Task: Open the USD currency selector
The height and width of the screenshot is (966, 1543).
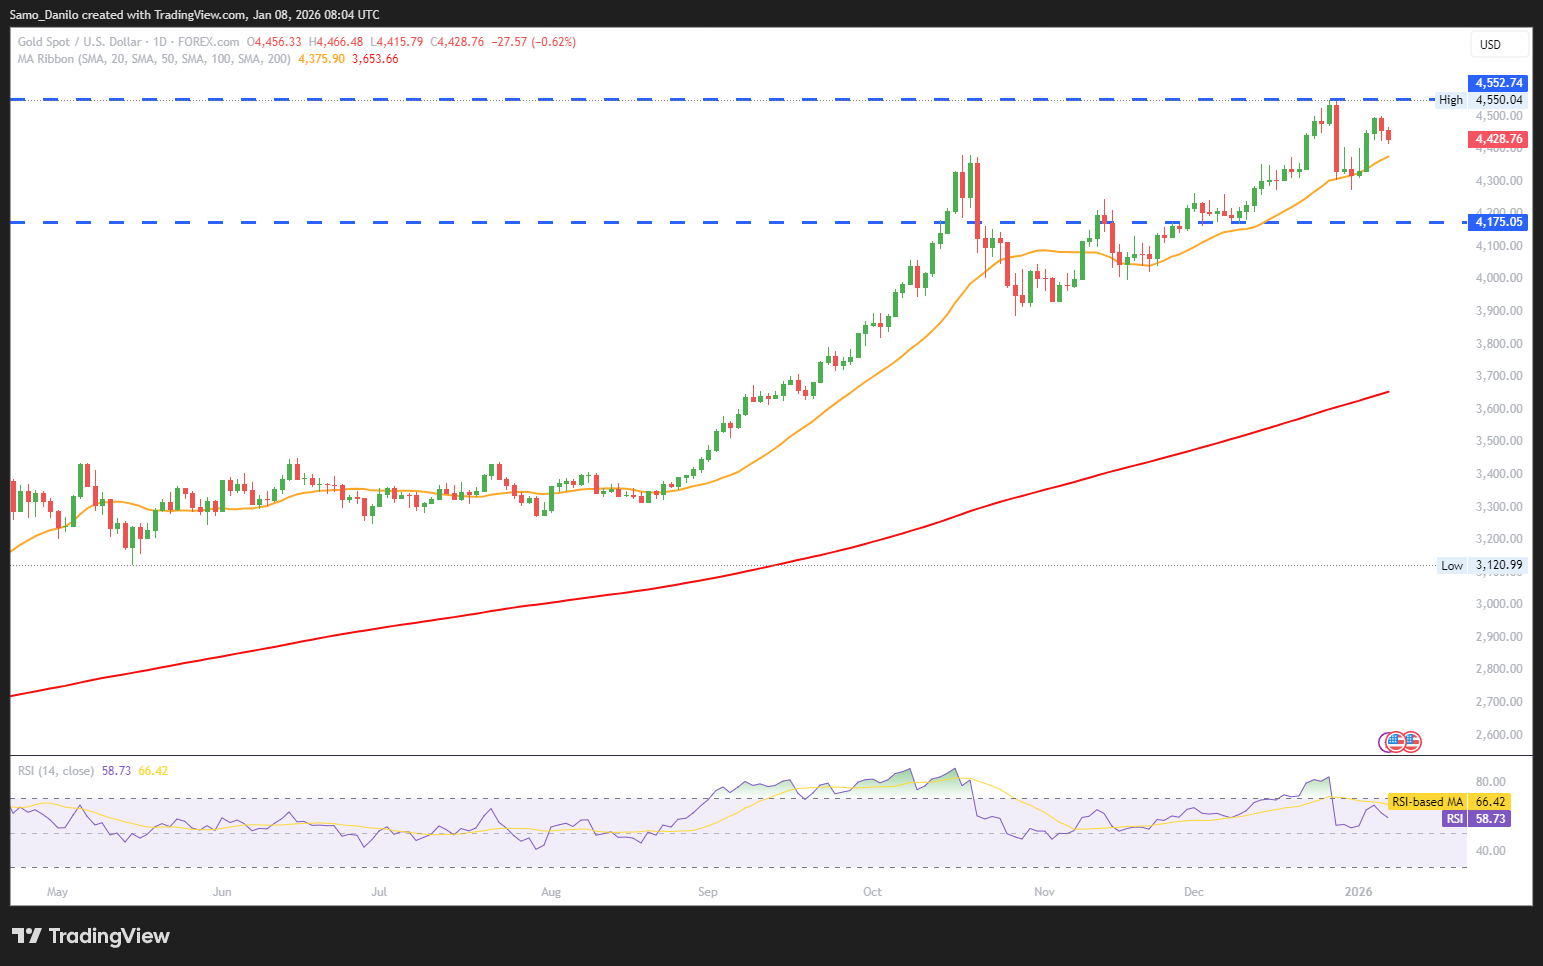Action: click(x=1497, y=45)
